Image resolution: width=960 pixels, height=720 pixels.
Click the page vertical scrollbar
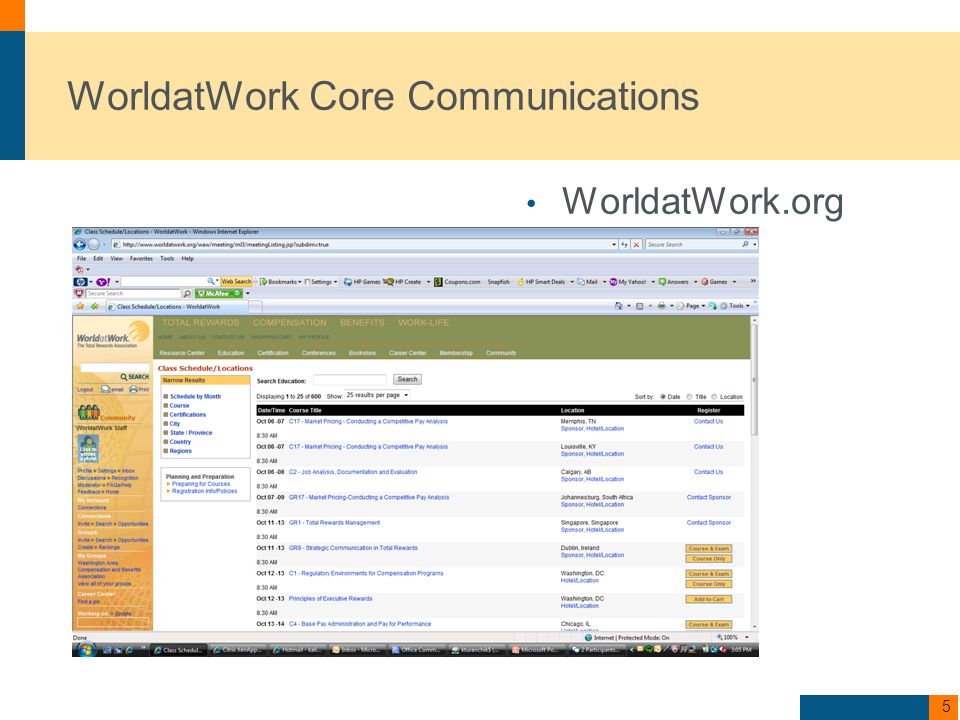[x=754, y=473]
